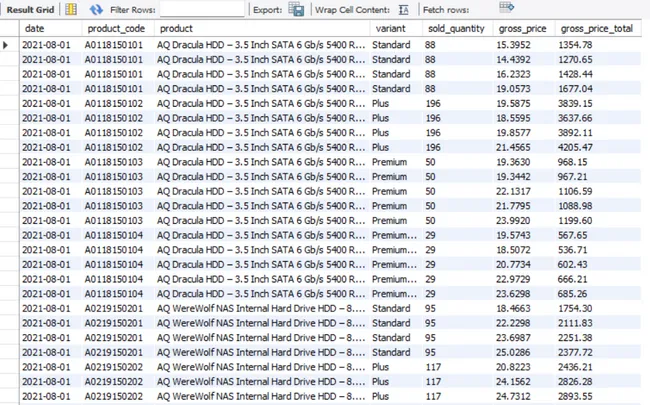The height and width of the screenshot is (405, 650).
Task: Click product_code A0118150103 in the 968.15 row
Action: (x=114, y=162)
